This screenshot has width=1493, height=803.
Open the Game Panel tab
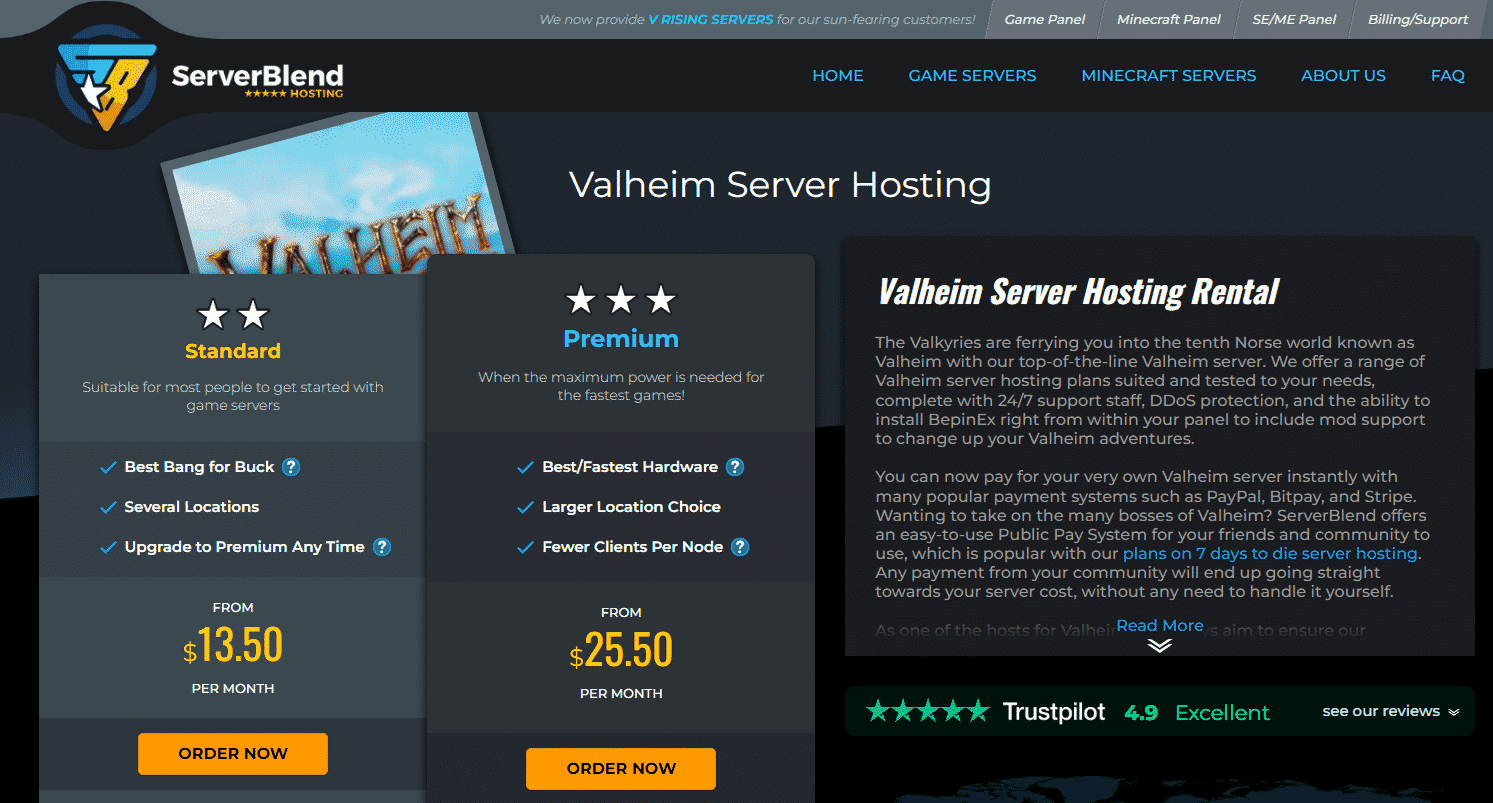coord(1045,19)
